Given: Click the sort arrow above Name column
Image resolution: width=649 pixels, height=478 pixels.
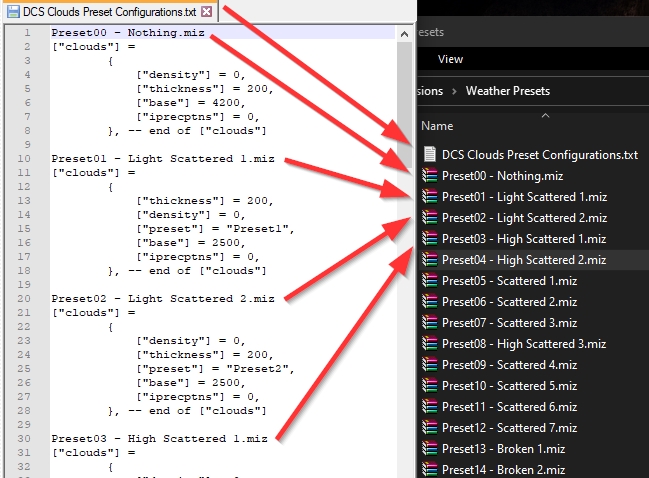Looking at the screenshot, I should [544, 114].
